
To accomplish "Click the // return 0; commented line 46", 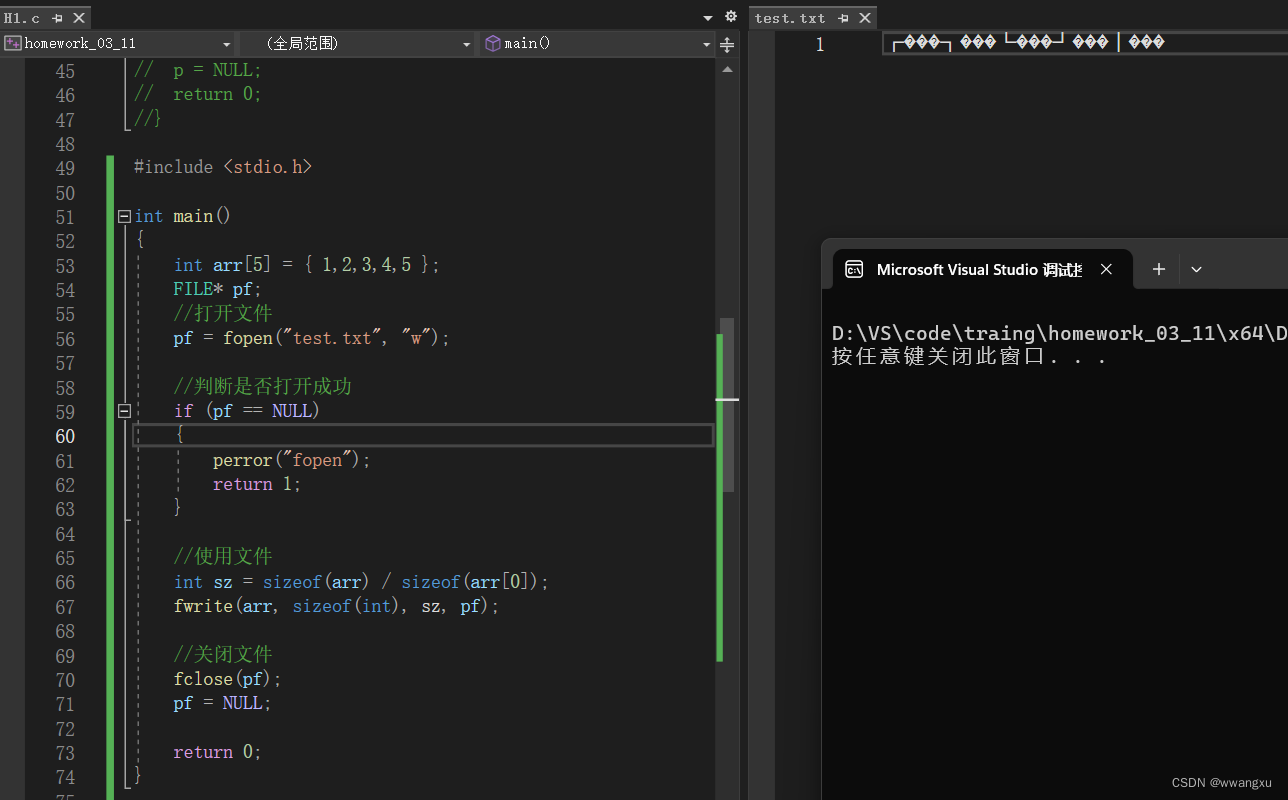I will [198, 94].
